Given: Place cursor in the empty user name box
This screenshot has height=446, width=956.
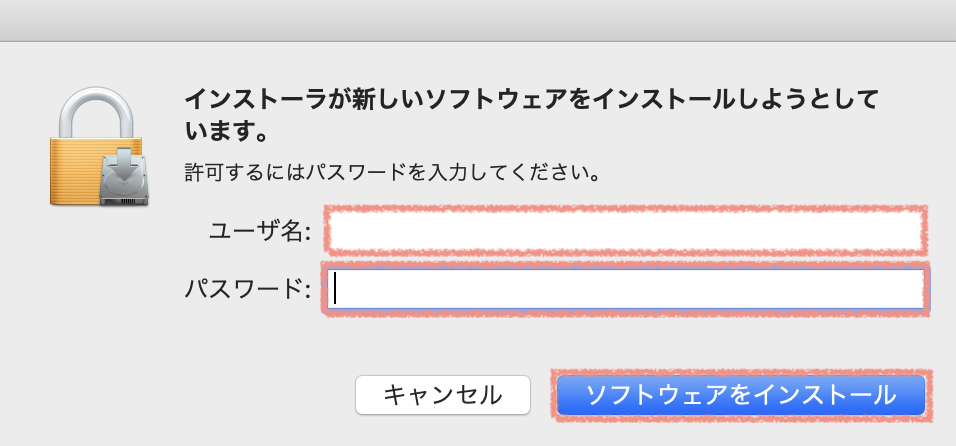Looking at the screenshot, I should 625,230.
